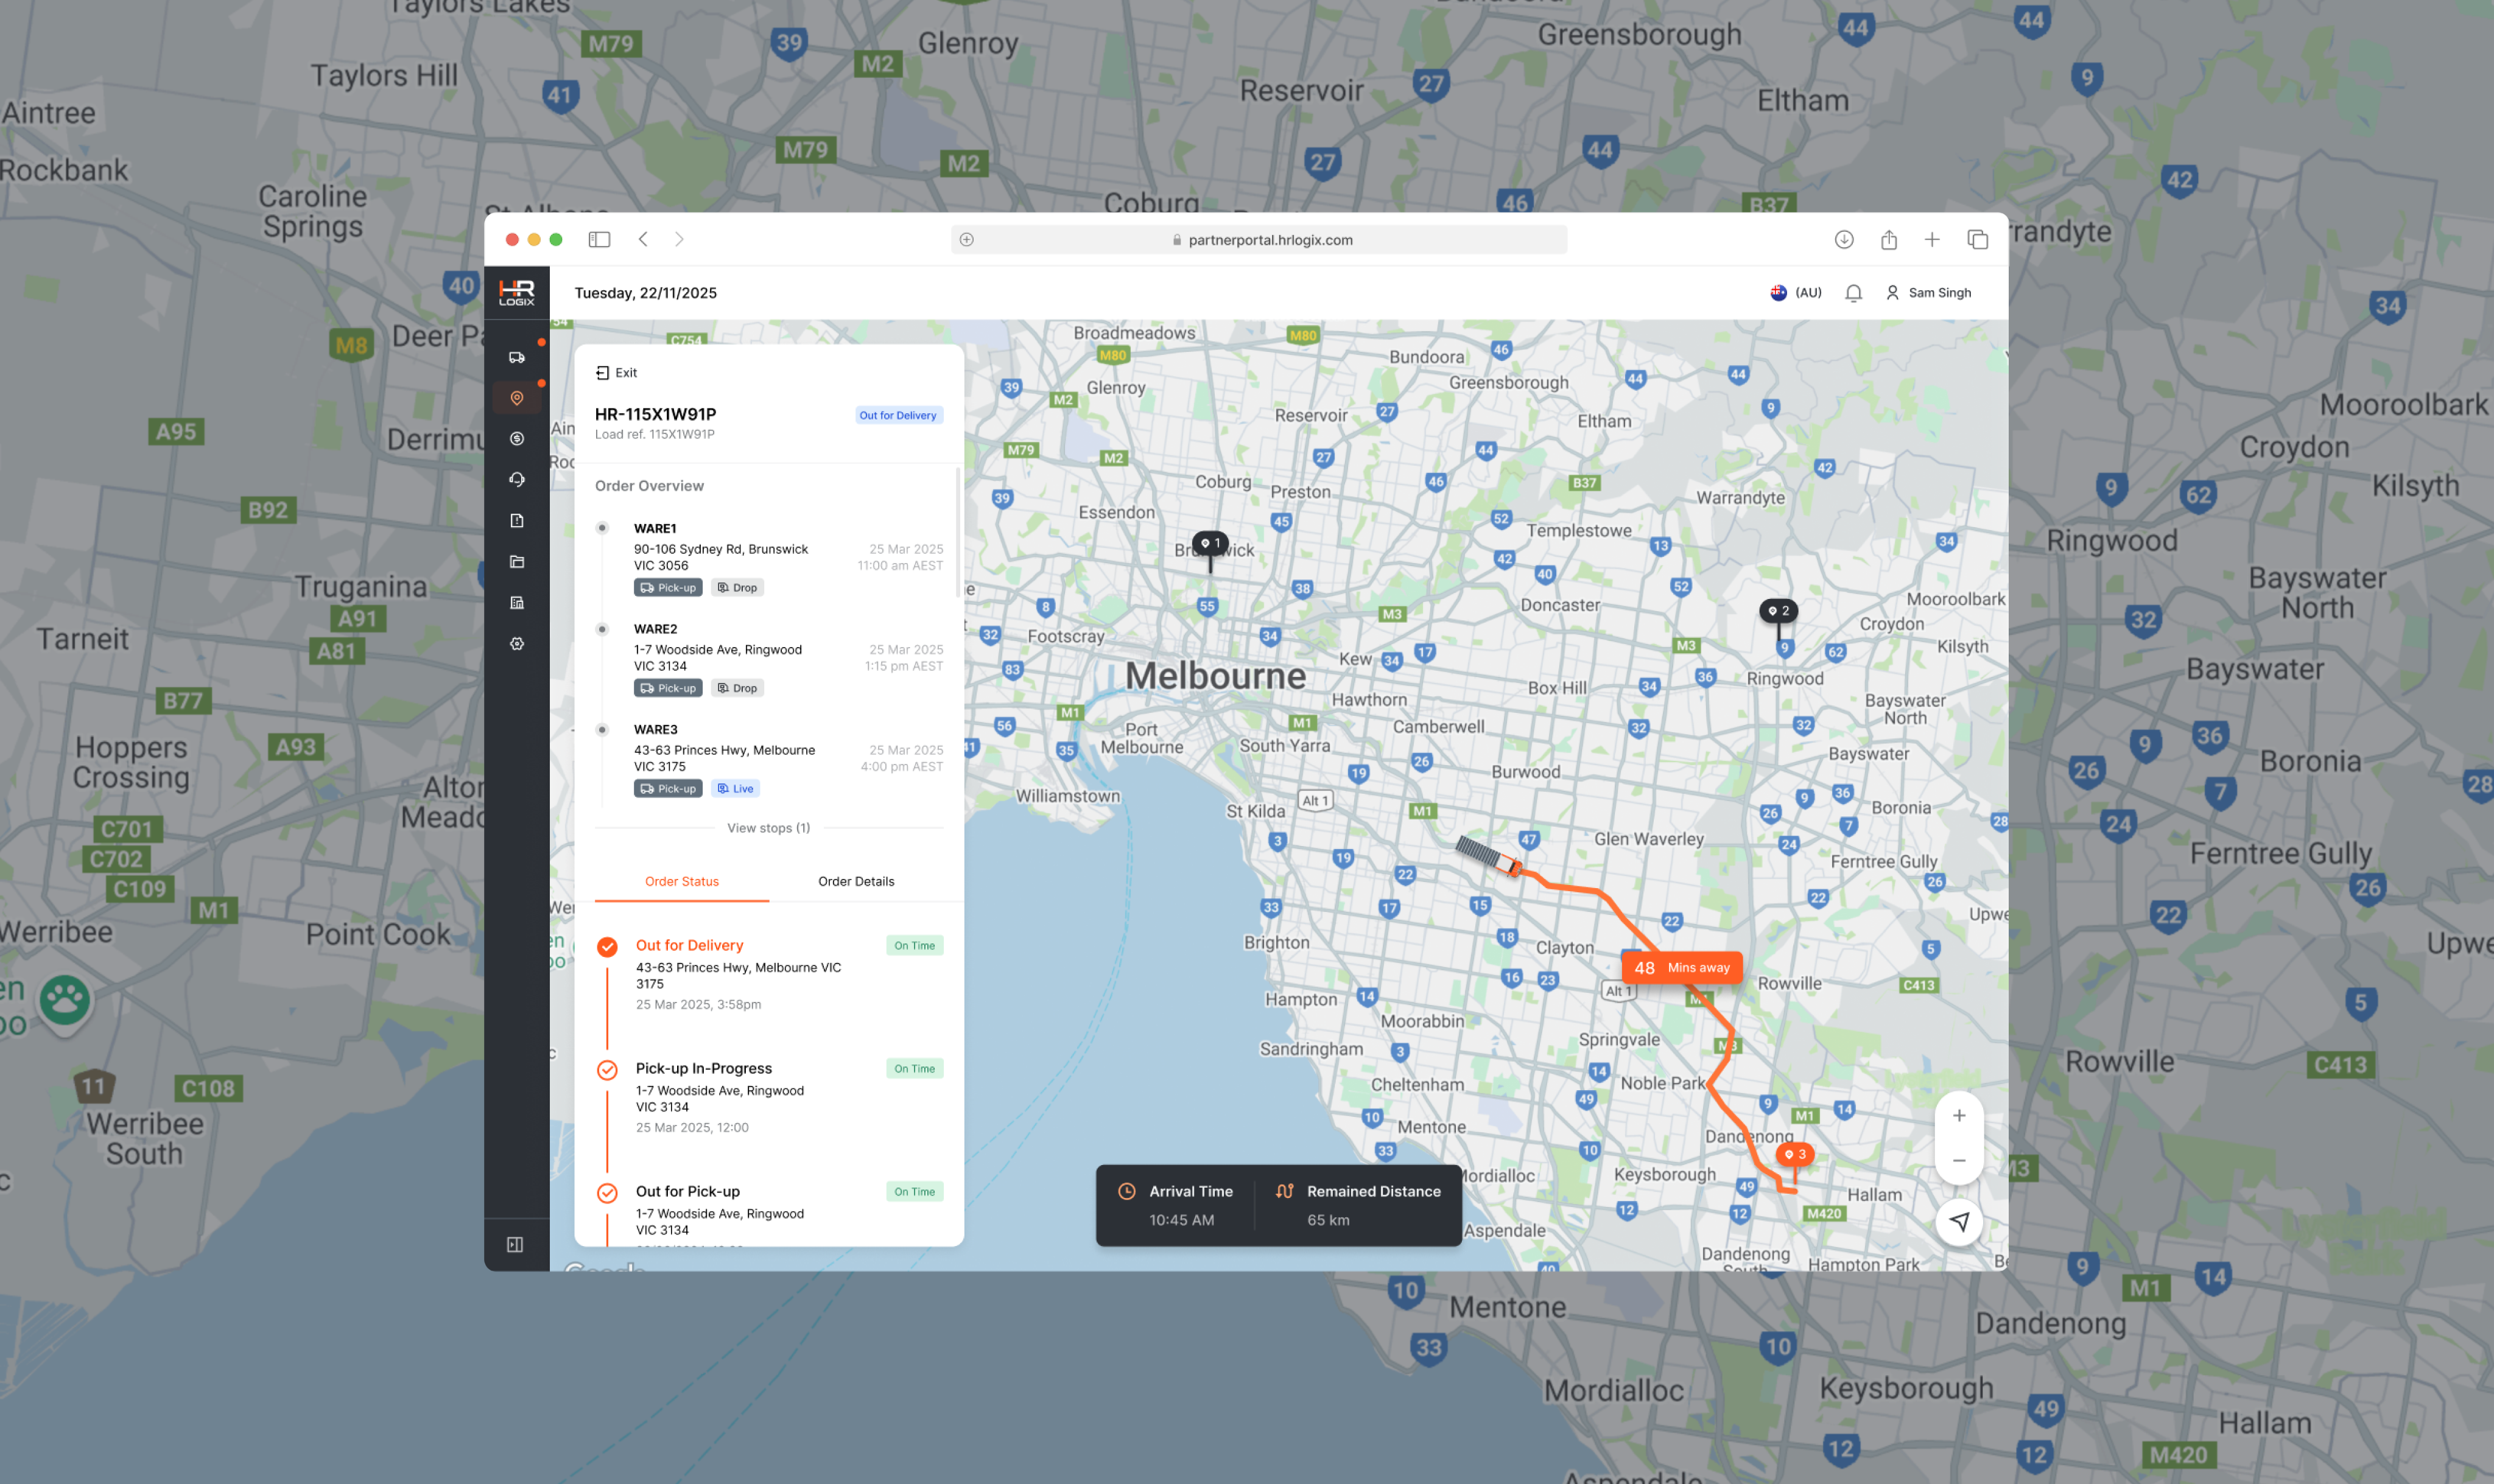Toggle the Live tag on WARE3
This screenshot has height=1484, width=2494.
tap(735, 789)
